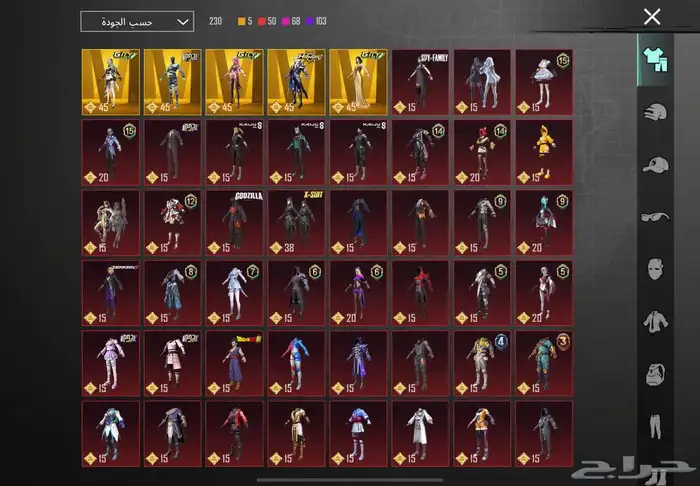This screenshot has height=486, width=700.
Task: Switch to the cap headwear category
Action: (x=654, y=165)
